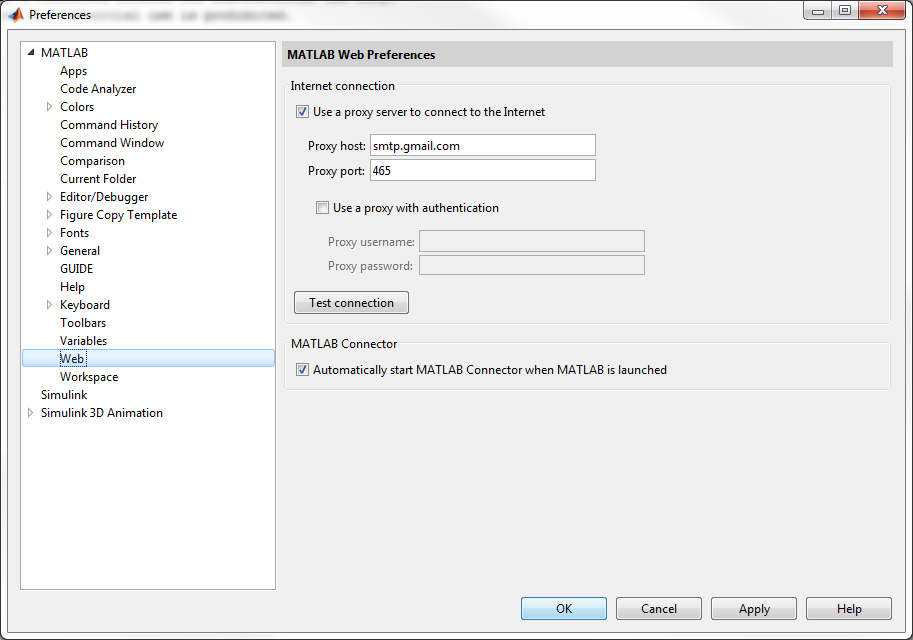Collapse the MATLAB tree node
The height and width of the screenshot is (640, 913).
[31, 53]
